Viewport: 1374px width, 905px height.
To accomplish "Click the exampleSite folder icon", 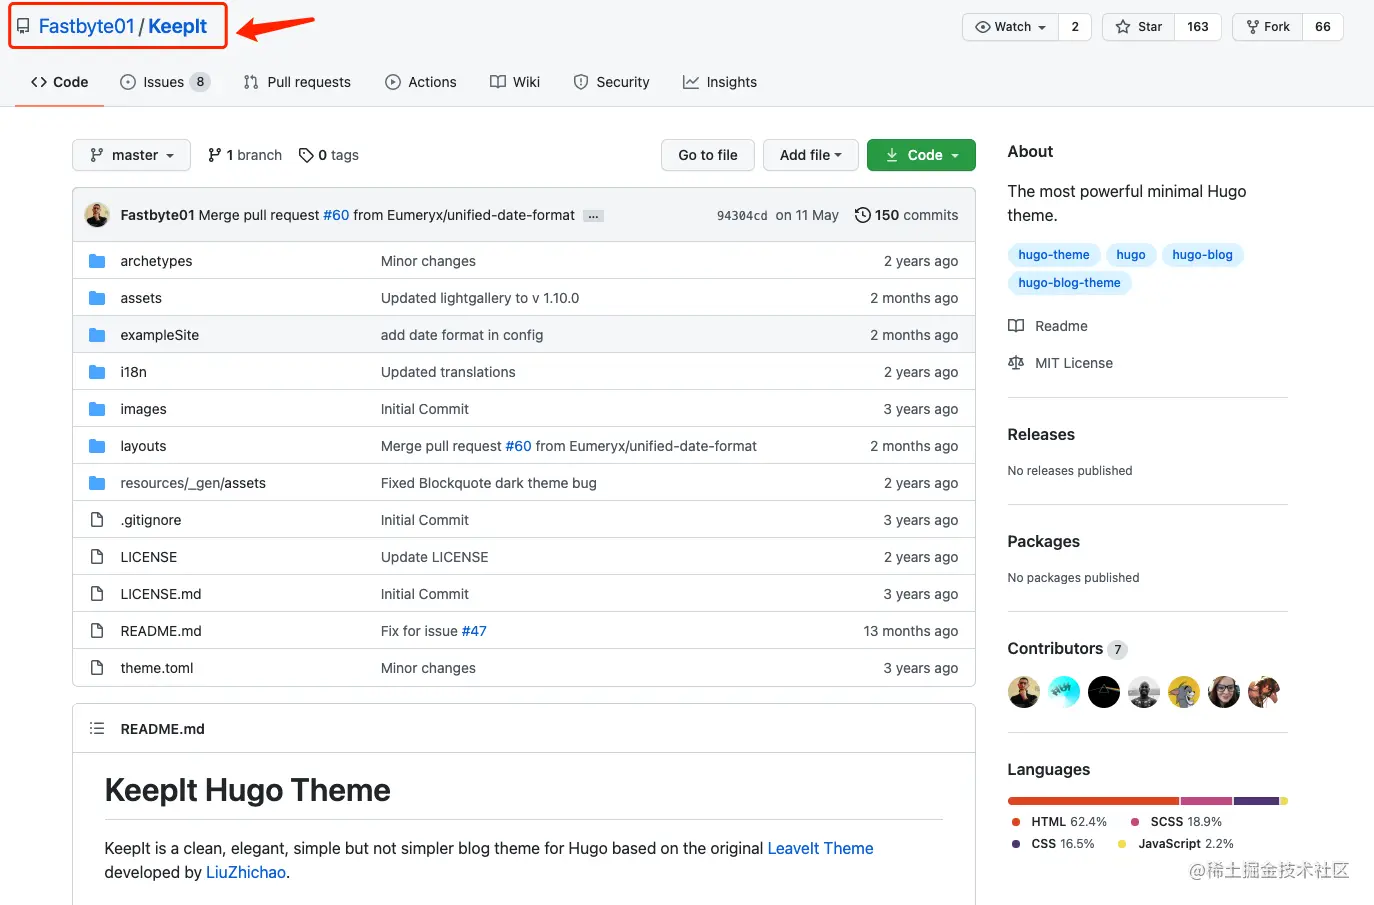I will (97, 335).
